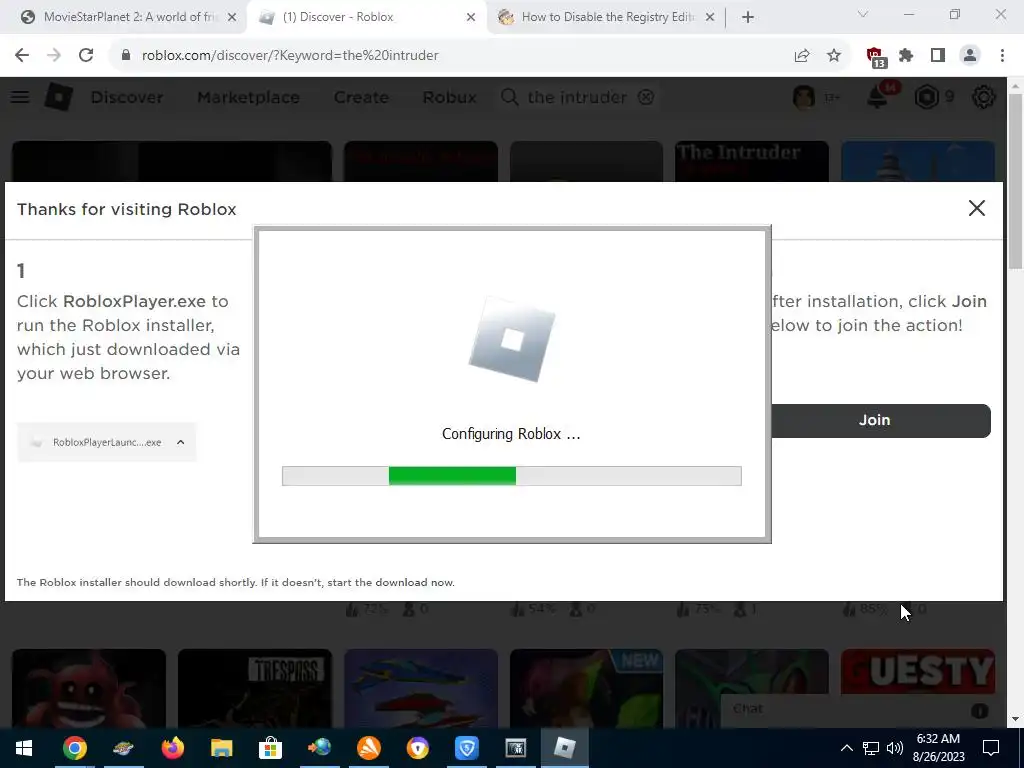Open The Intruder game thumbnail

pyautogui.click(x=752, y=161)
